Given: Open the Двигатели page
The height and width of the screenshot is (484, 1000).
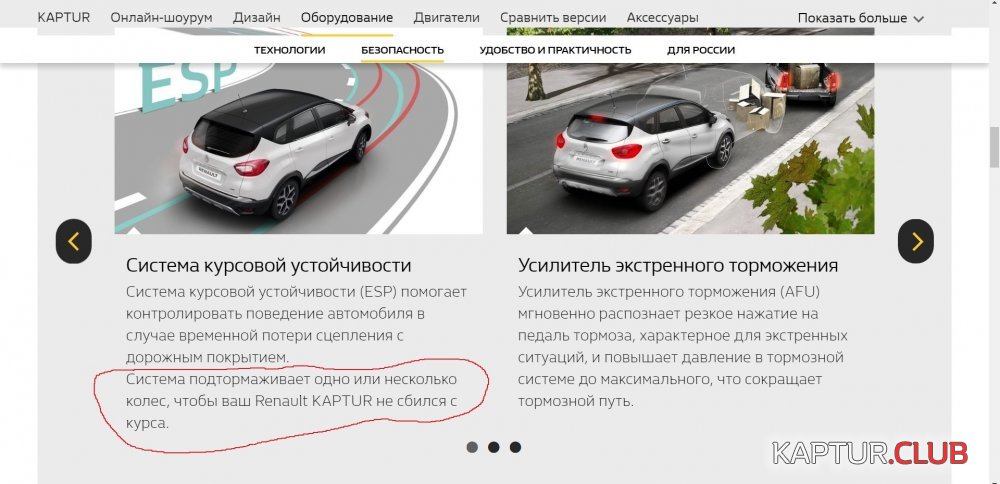Looking at the screenshot, I should pyautogui.click(x=446, y=18).
